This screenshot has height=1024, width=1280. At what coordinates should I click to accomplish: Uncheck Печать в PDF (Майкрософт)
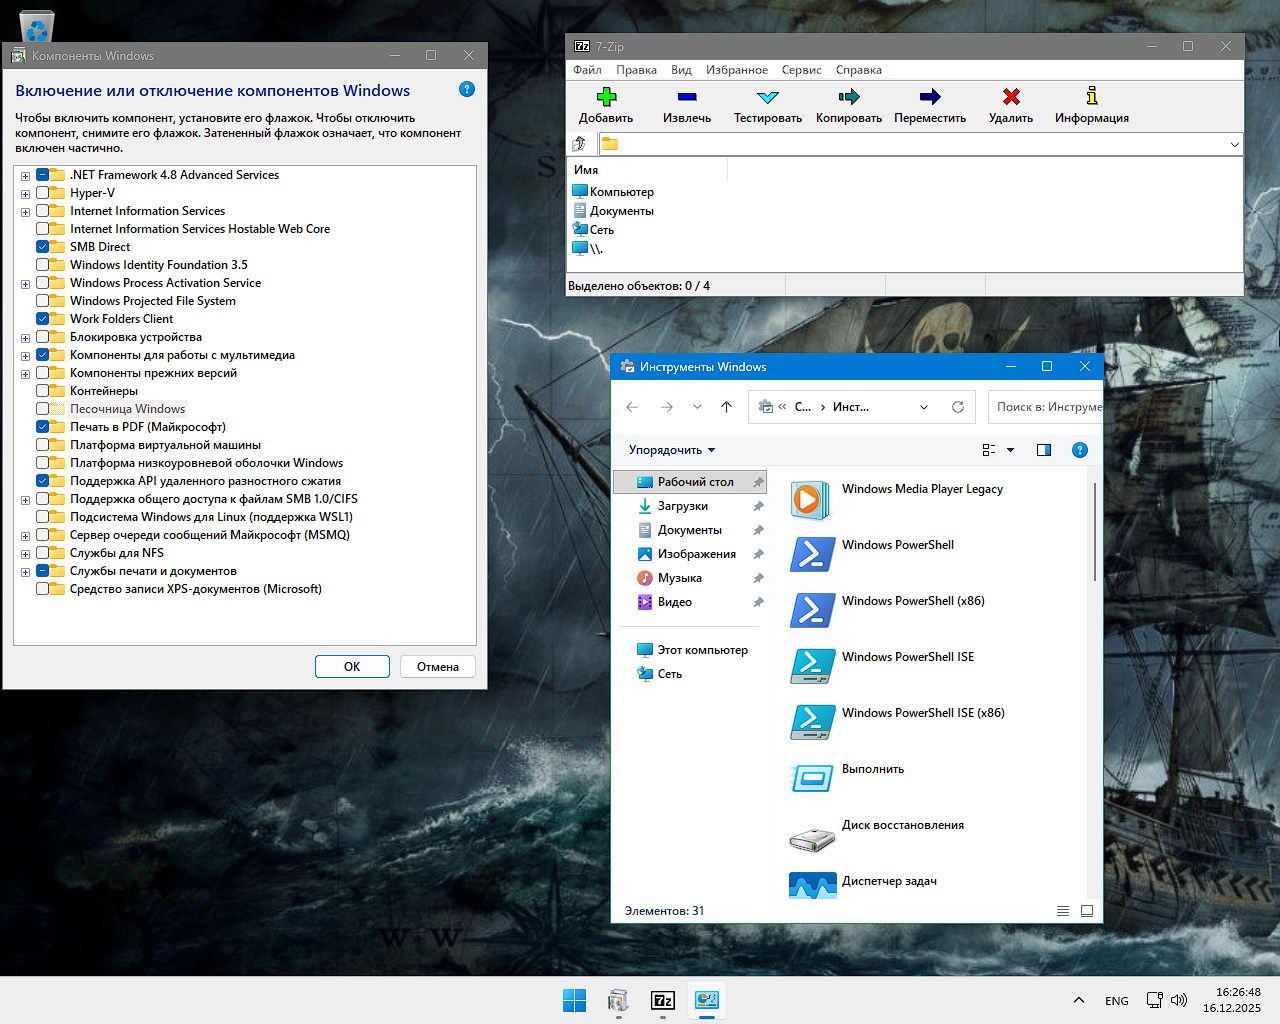coord(43,426)
